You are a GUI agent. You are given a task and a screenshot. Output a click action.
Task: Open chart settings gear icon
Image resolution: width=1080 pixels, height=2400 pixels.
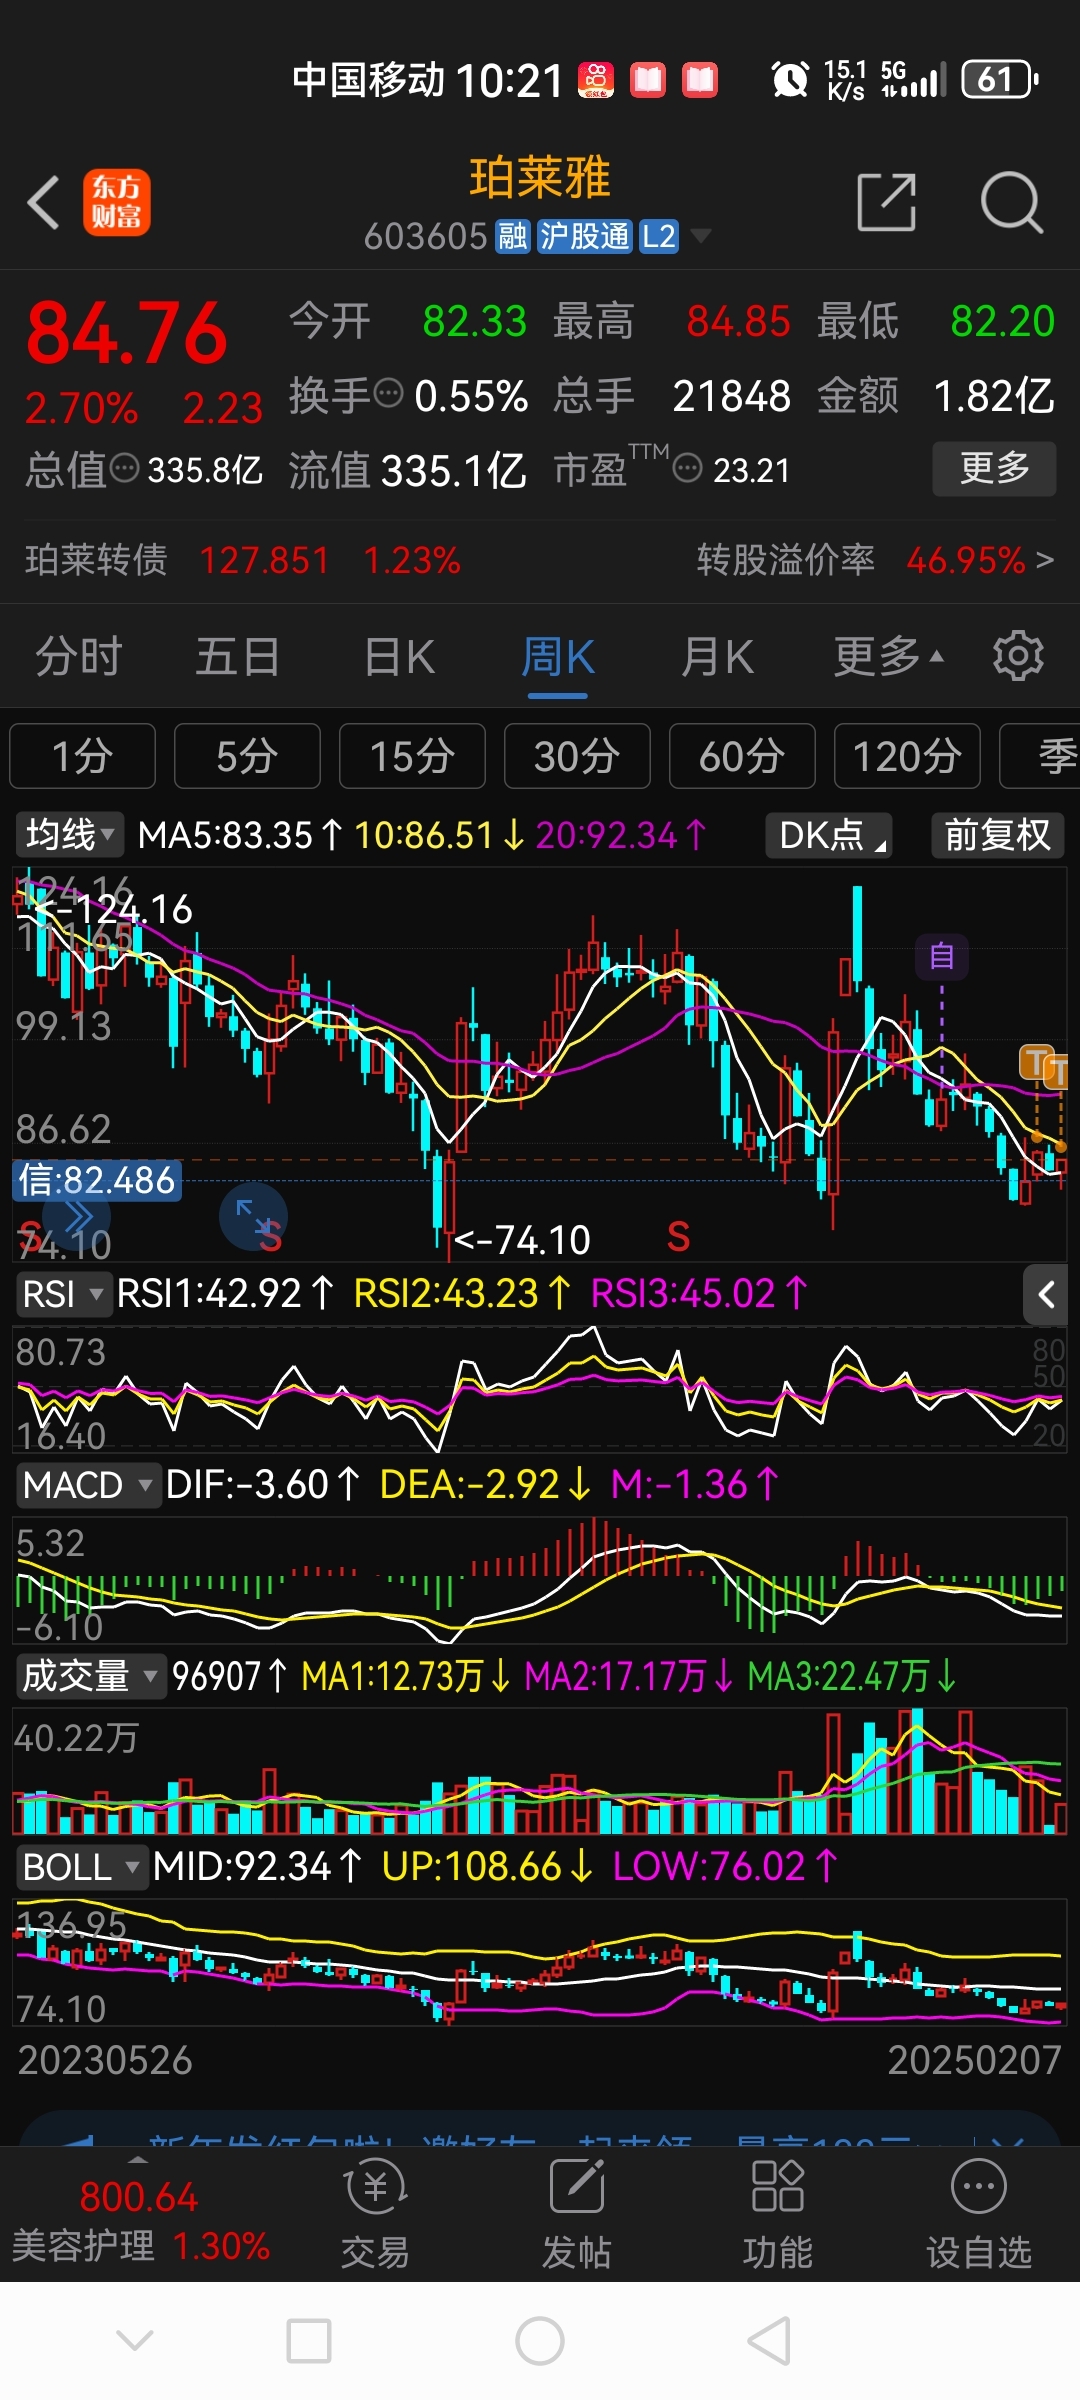[1018, 656]
